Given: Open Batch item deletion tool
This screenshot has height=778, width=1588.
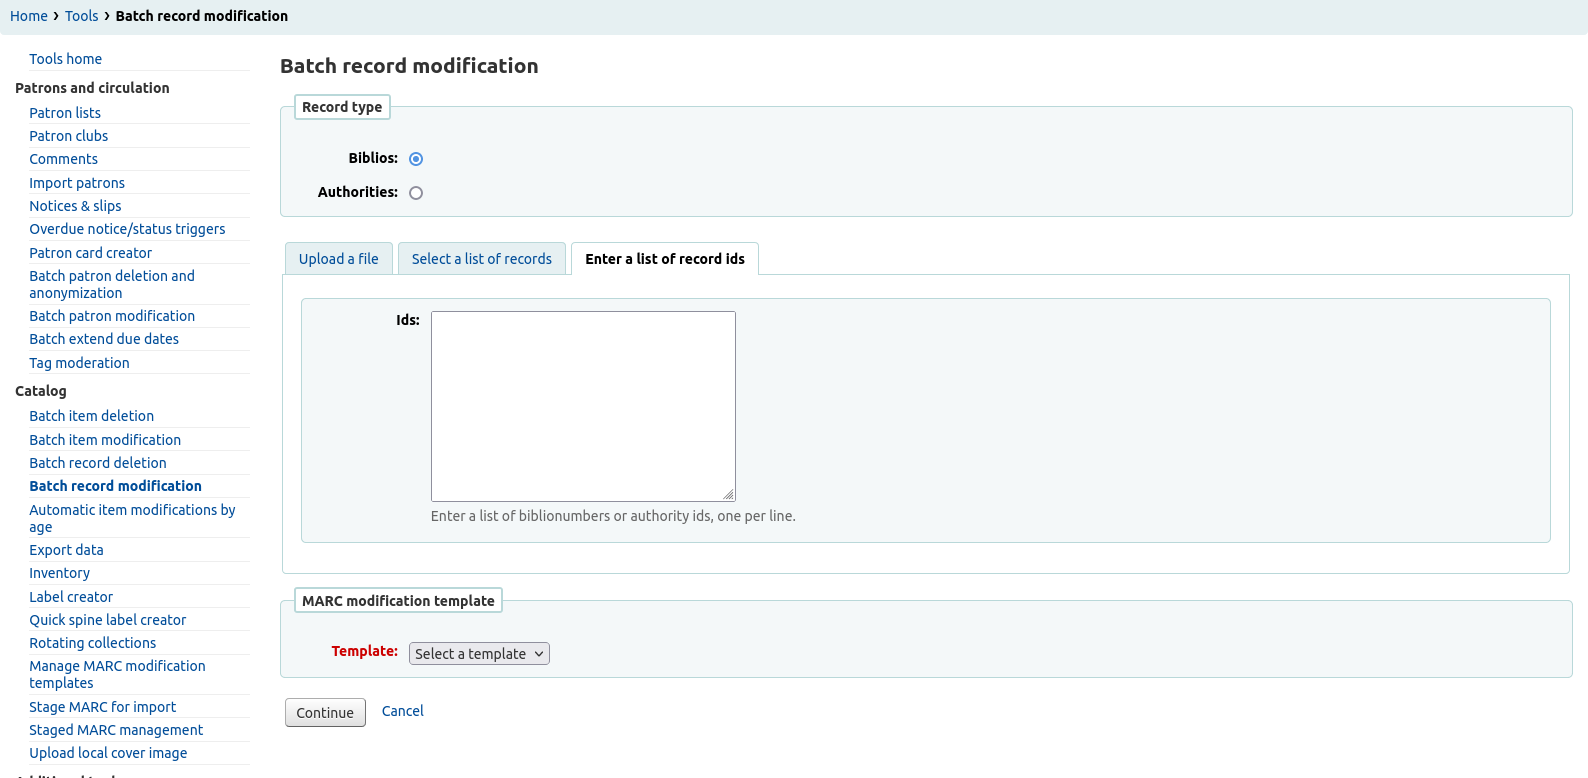Looking at the screenshot, I should [x=91, y=416].
